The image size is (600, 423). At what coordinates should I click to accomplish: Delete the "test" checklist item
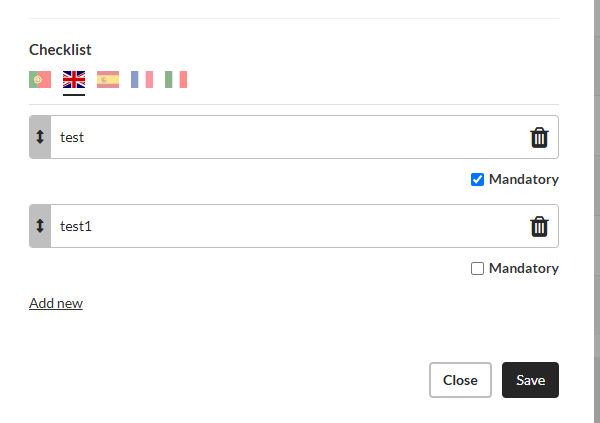coord(539,137)
